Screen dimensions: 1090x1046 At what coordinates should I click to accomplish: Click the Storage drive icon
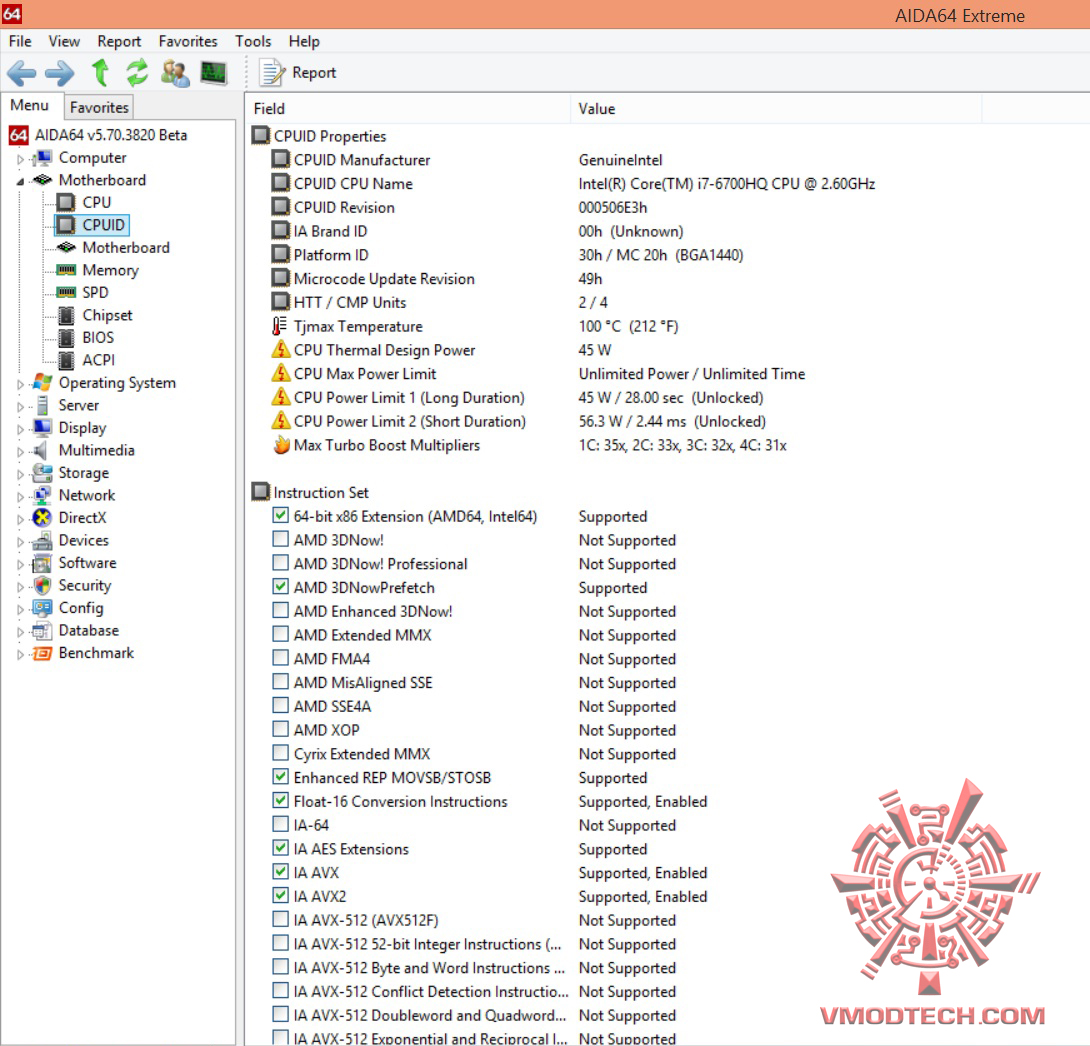(x=42, y=473)
